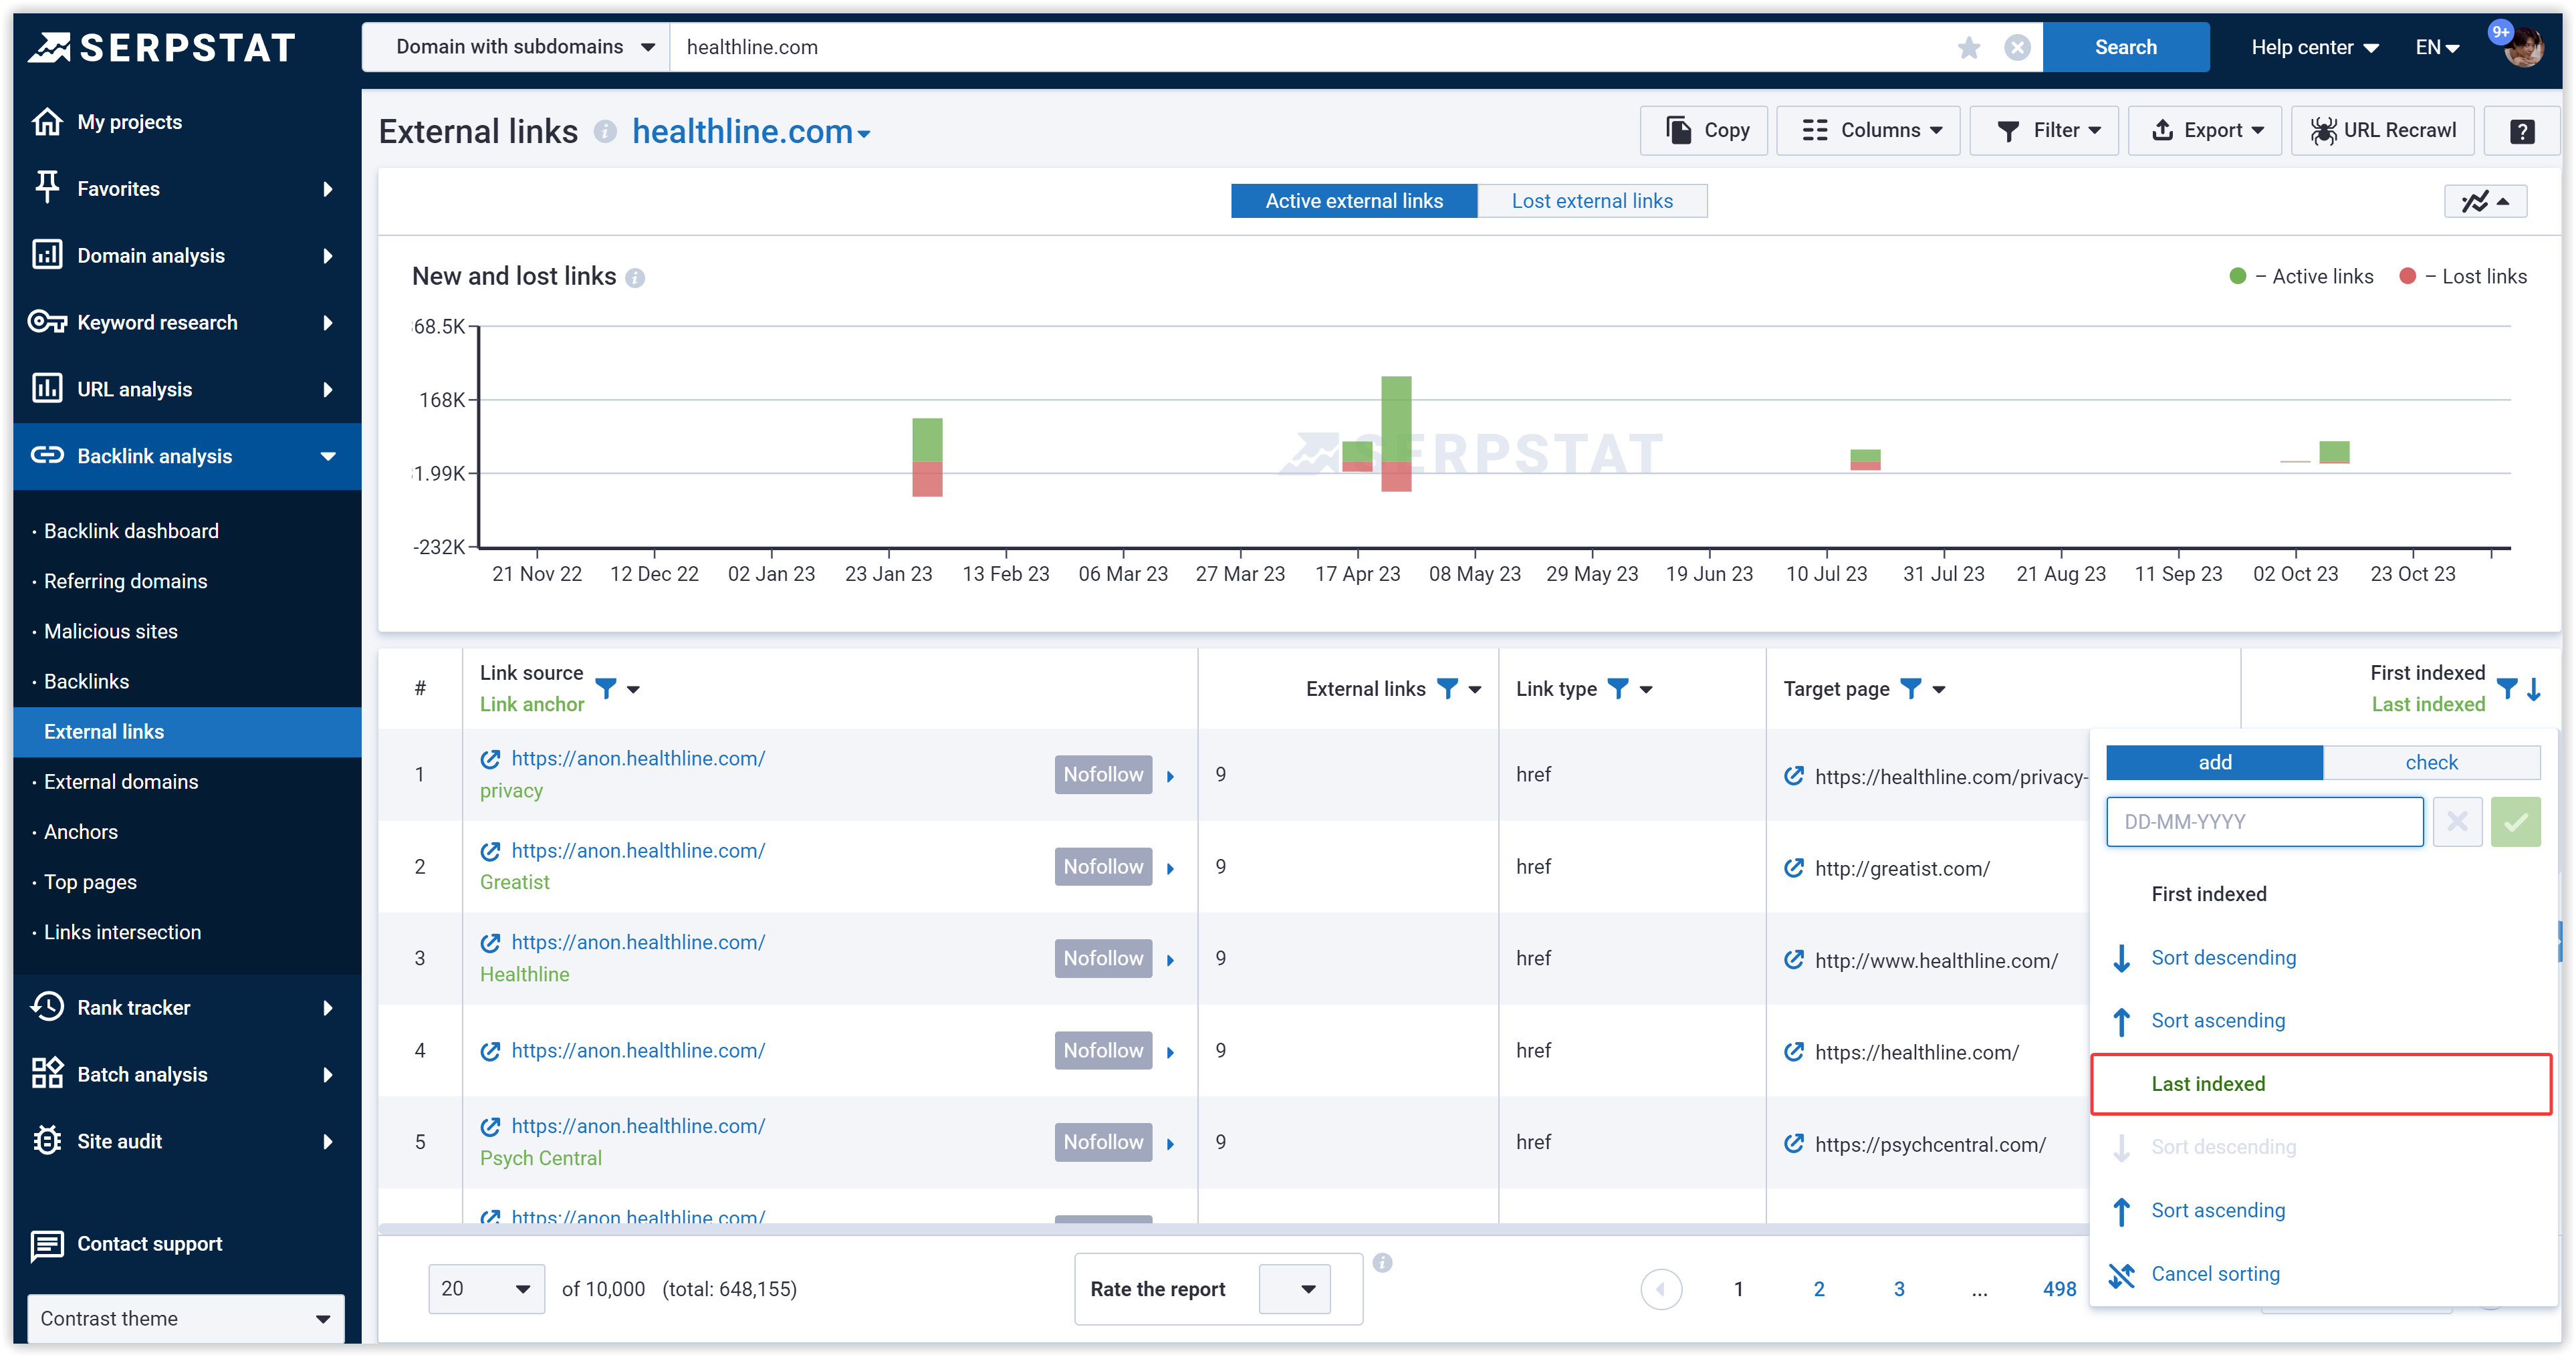The image size is (2576, 1357).
Task: Open the help panel via the question mark icon
Action: coord(2521,130)
